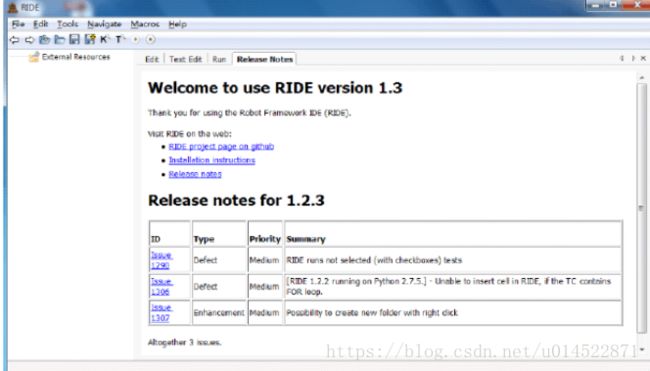Click the Go Back arrow in toolbar
The height and width of the screenshot is (371, 650).
tap(15, 40)
